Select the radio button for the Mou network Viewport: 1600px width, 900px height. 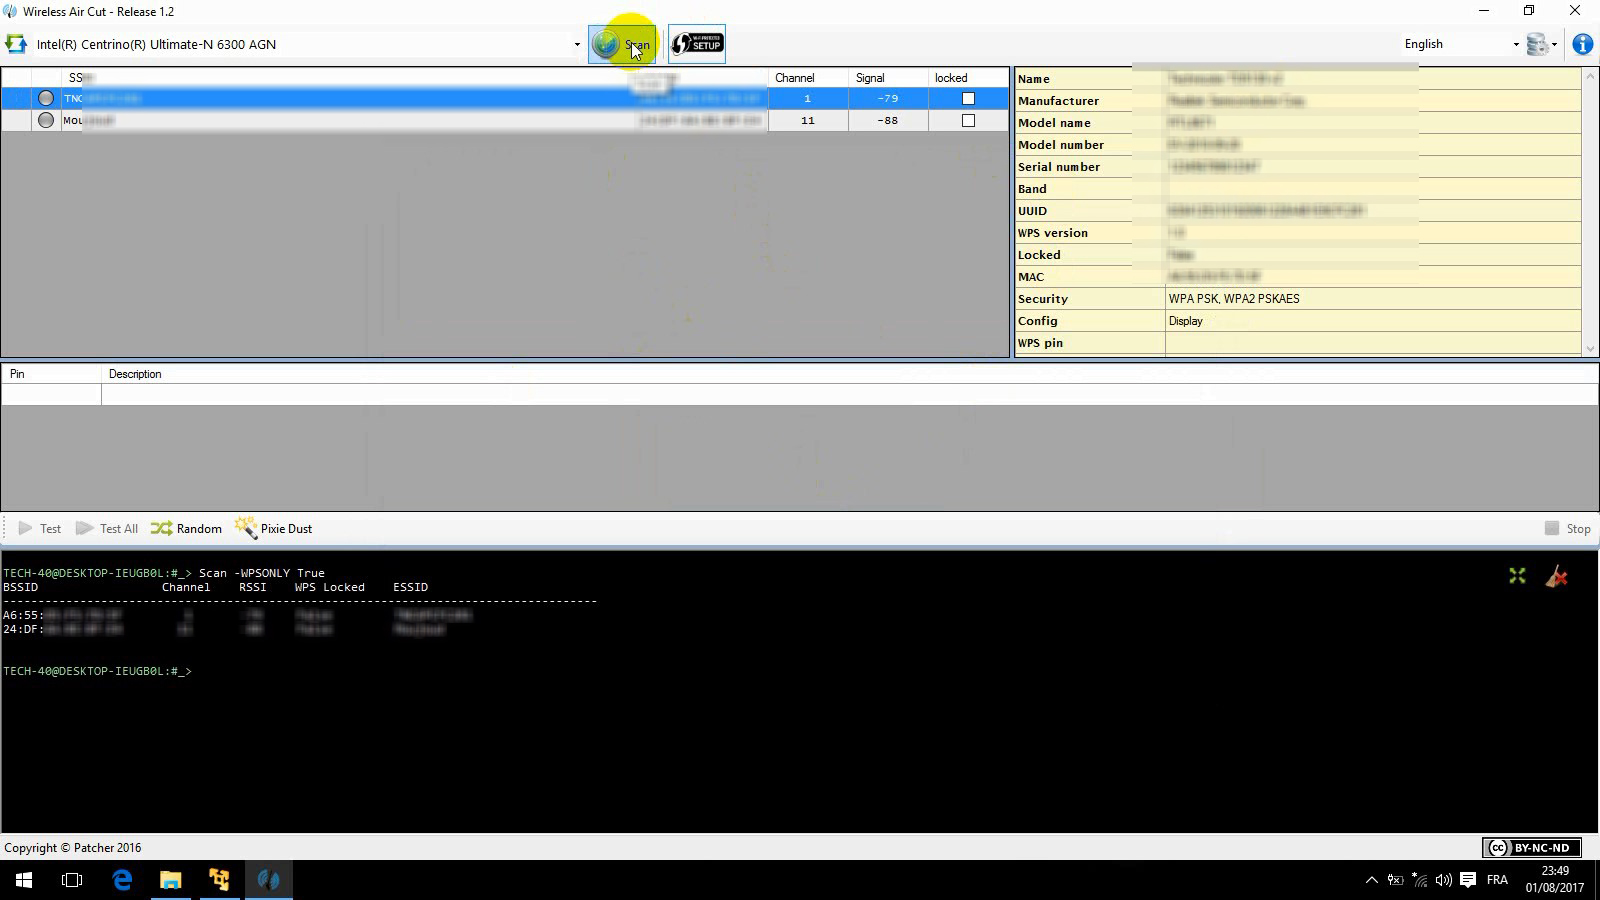(45, 120)
